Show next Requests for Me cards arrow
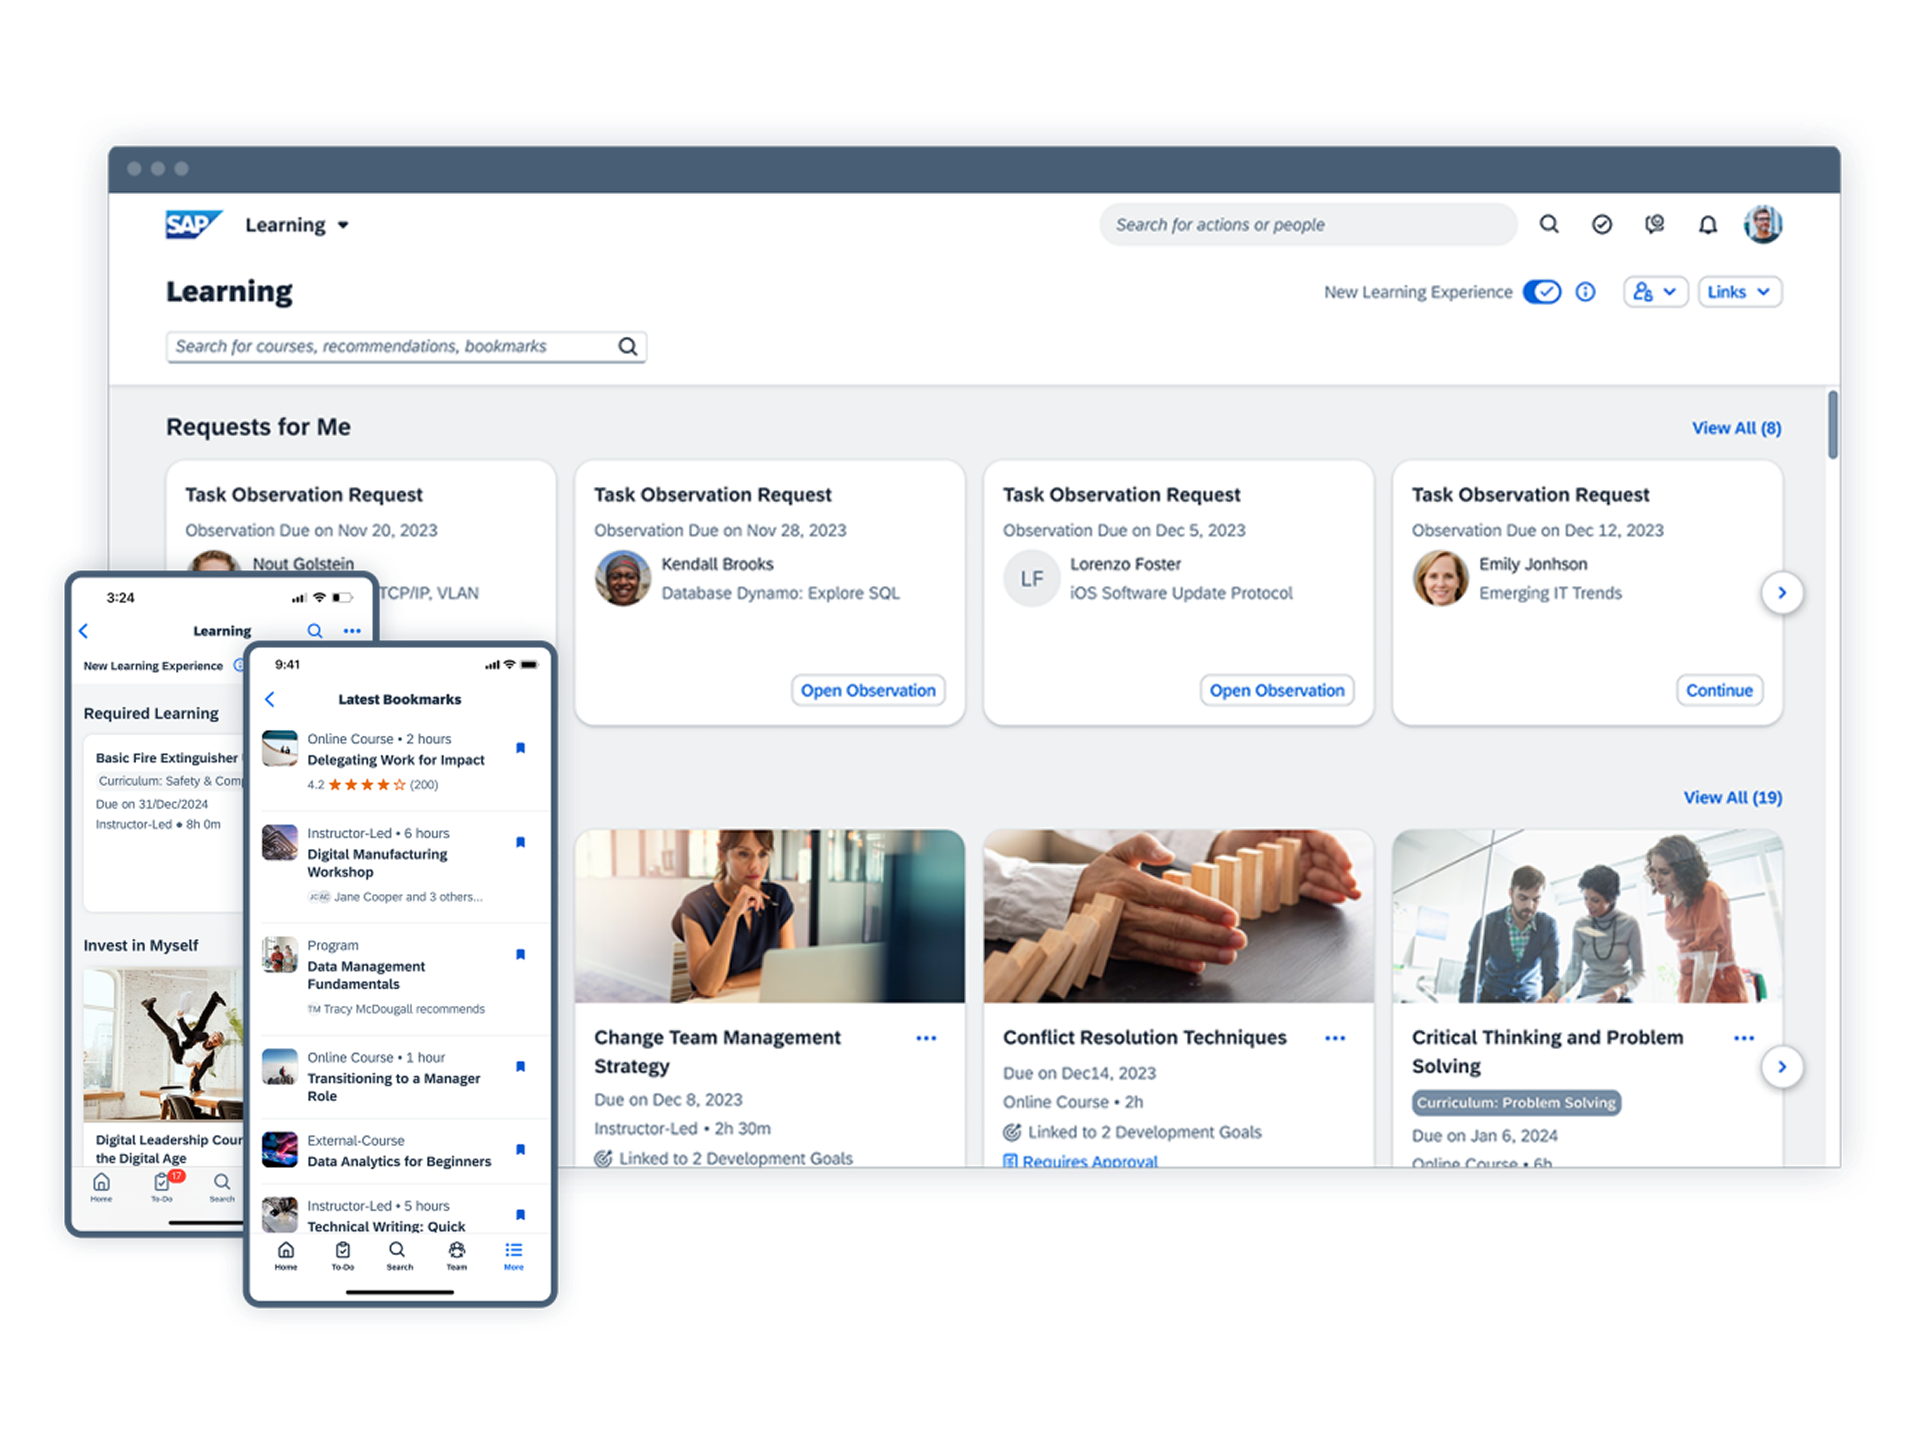 [x=1781, y=593]
